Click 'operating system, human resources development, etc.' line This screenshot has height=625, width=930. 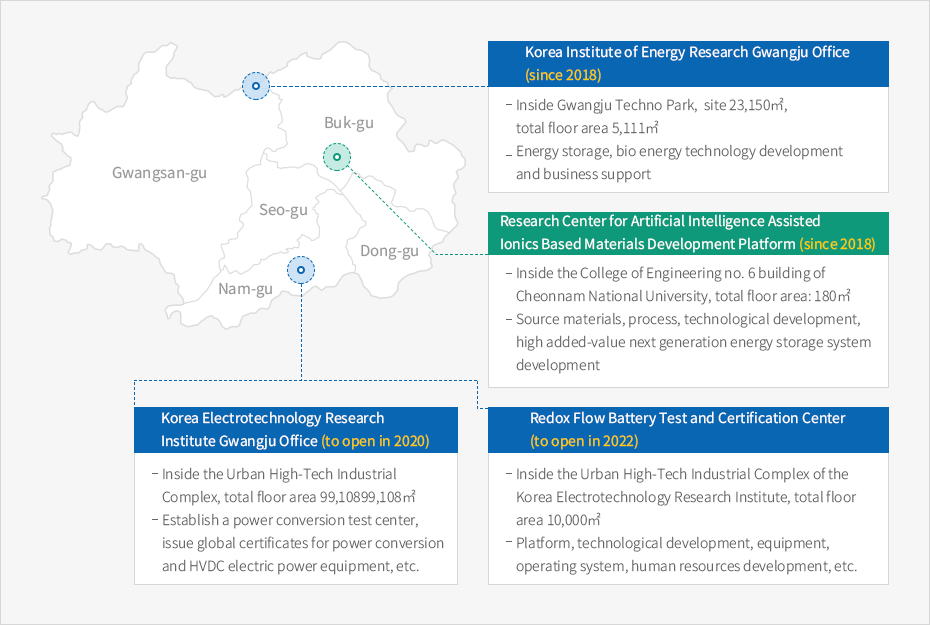pos(687,566)
